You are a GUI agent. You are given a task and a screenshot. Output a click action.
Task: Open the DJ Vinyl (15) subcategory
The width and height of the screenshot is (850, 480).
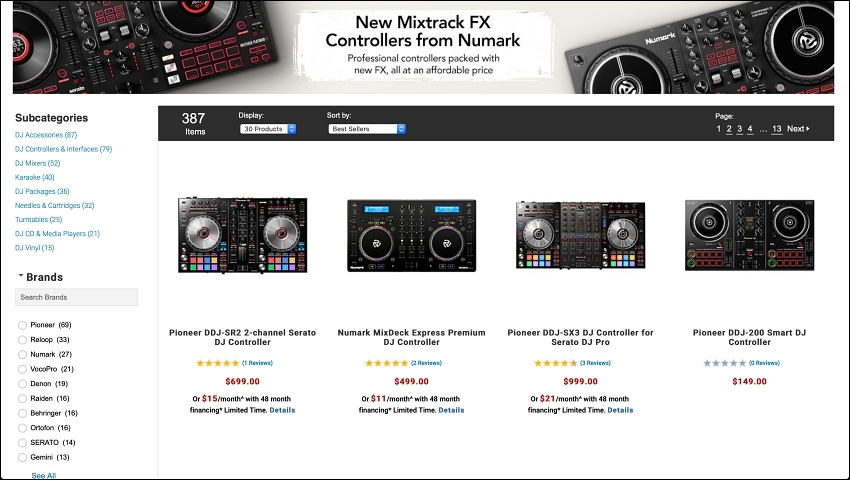[35, 248]
